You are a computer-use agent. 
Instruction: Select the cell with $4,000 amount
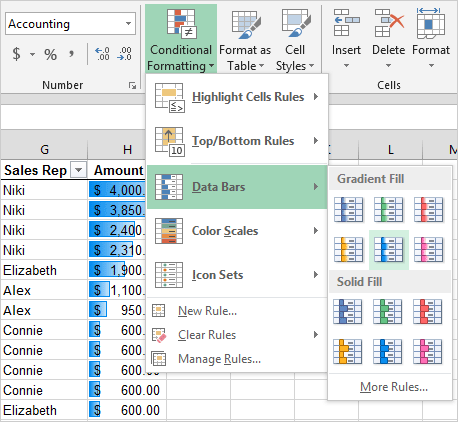tap(117, 190)
